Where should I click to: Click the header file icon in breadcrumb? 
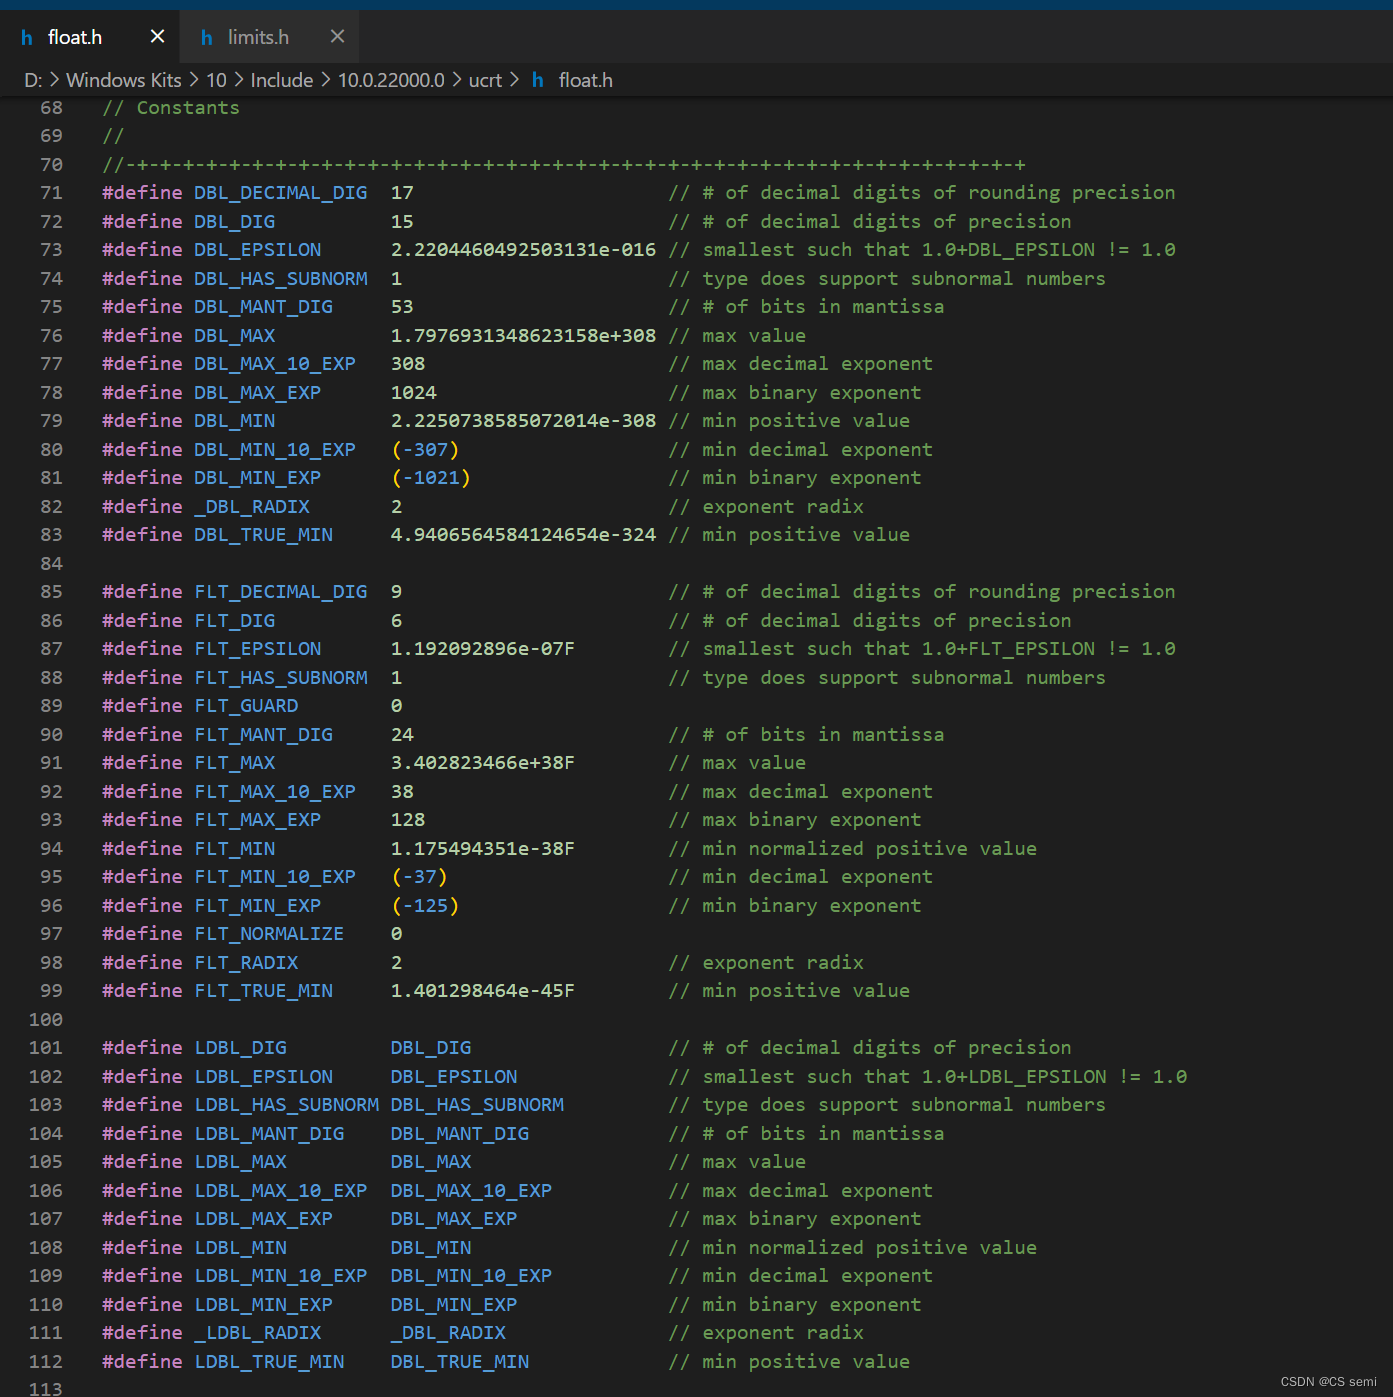click(x=538, y=80)
